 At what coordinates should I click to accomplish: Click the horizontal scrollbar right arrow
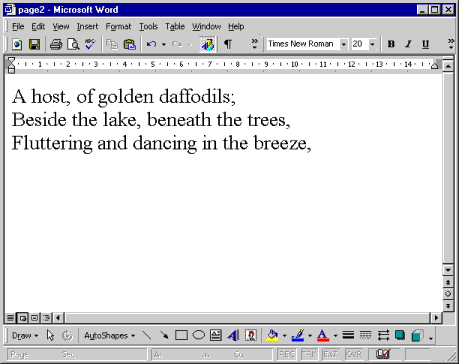pos(436,318)
